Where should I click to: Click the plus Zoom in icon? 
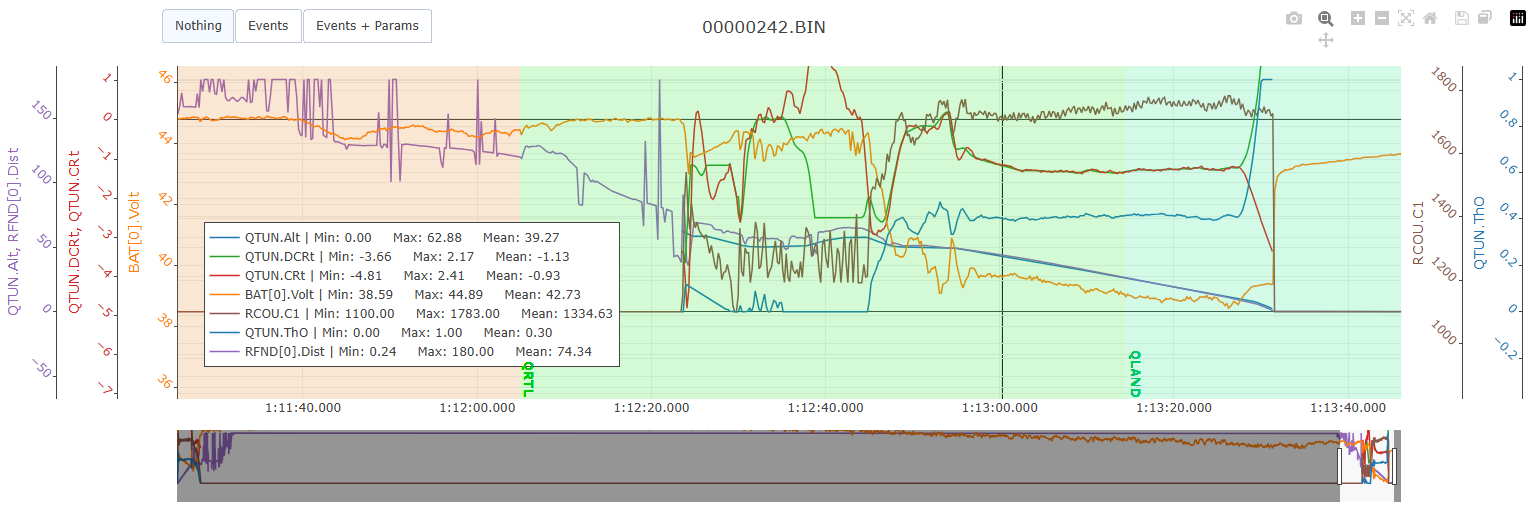click(x=1357, y=18)
